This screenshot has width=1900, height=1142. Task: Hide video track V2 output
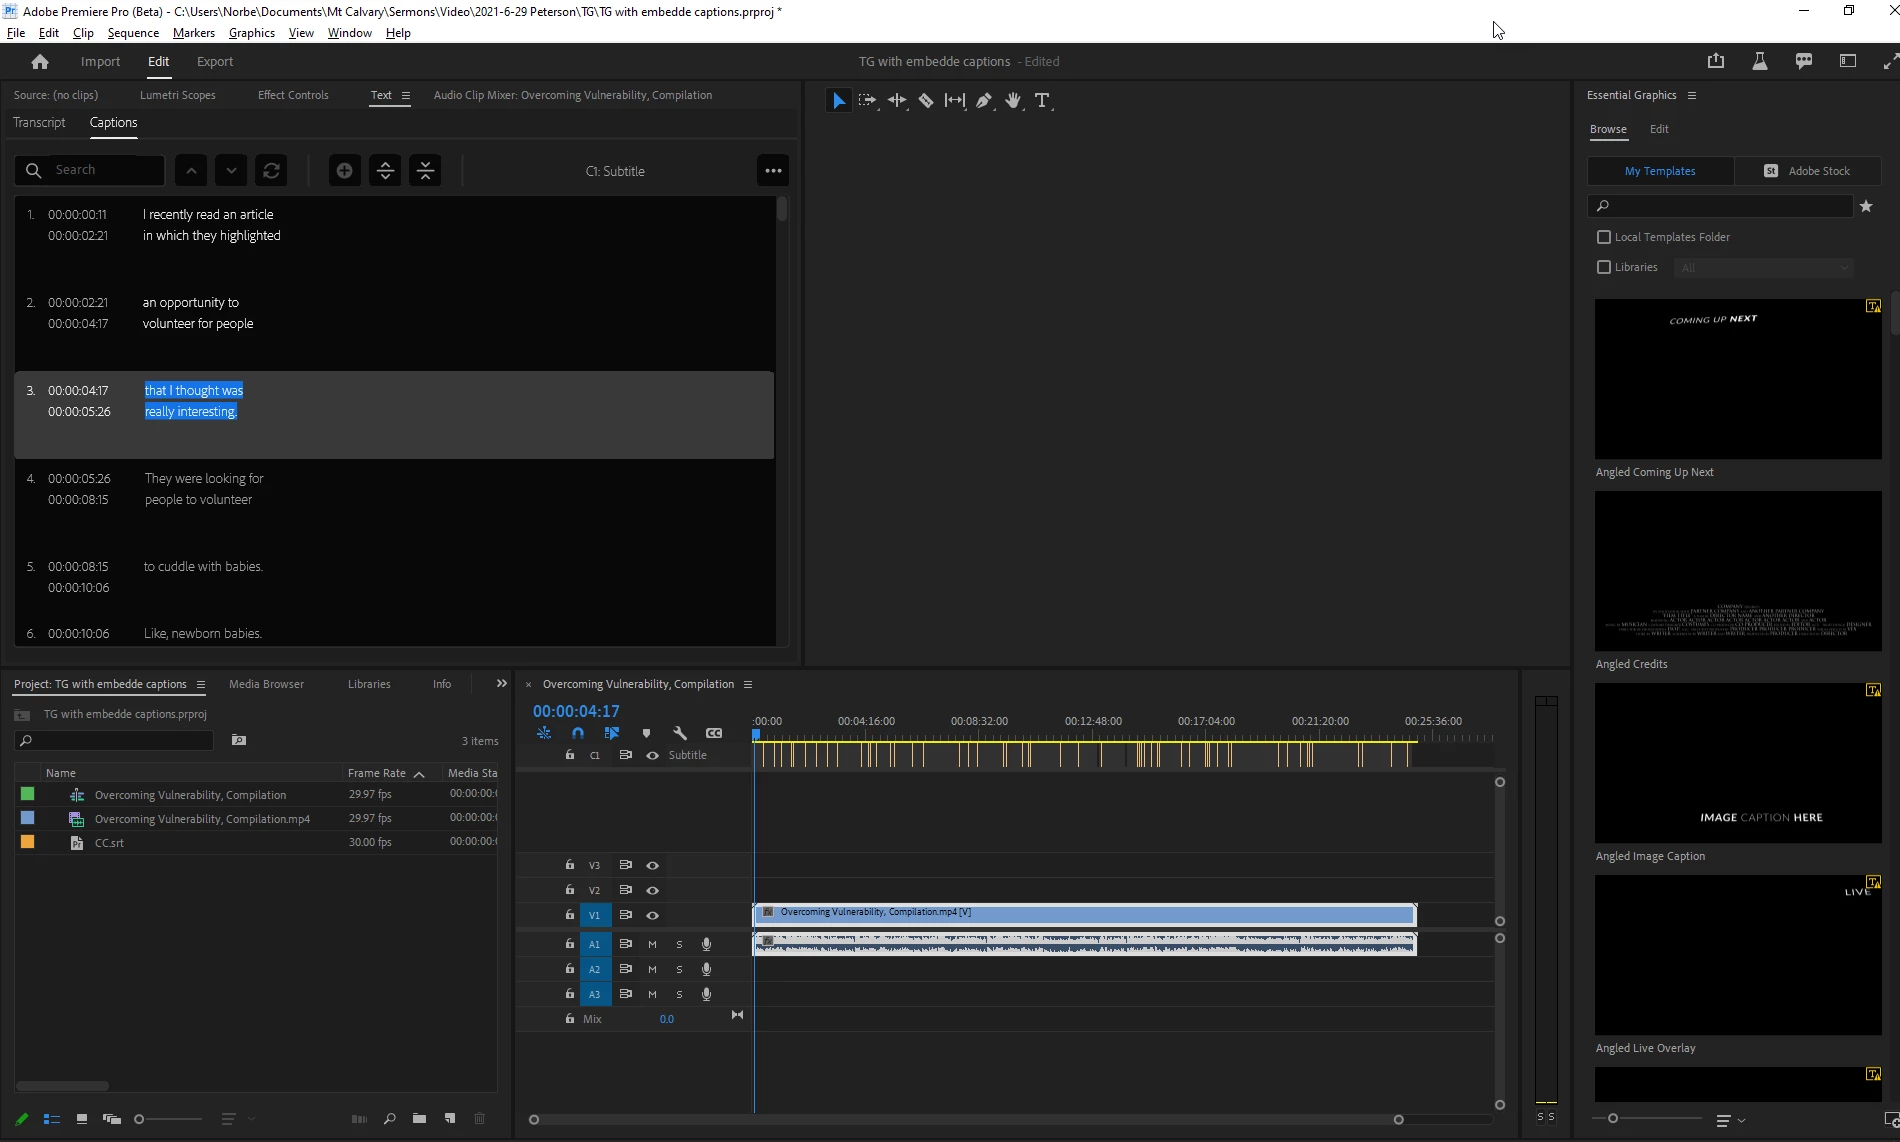(x=652, y=890)
